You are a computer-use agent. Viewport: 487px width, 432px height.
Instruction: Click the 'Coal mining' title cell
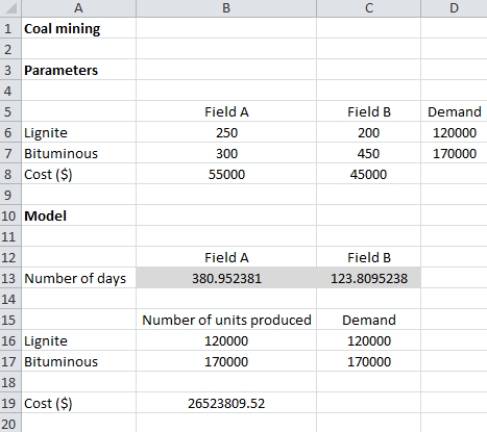[79, 28]
